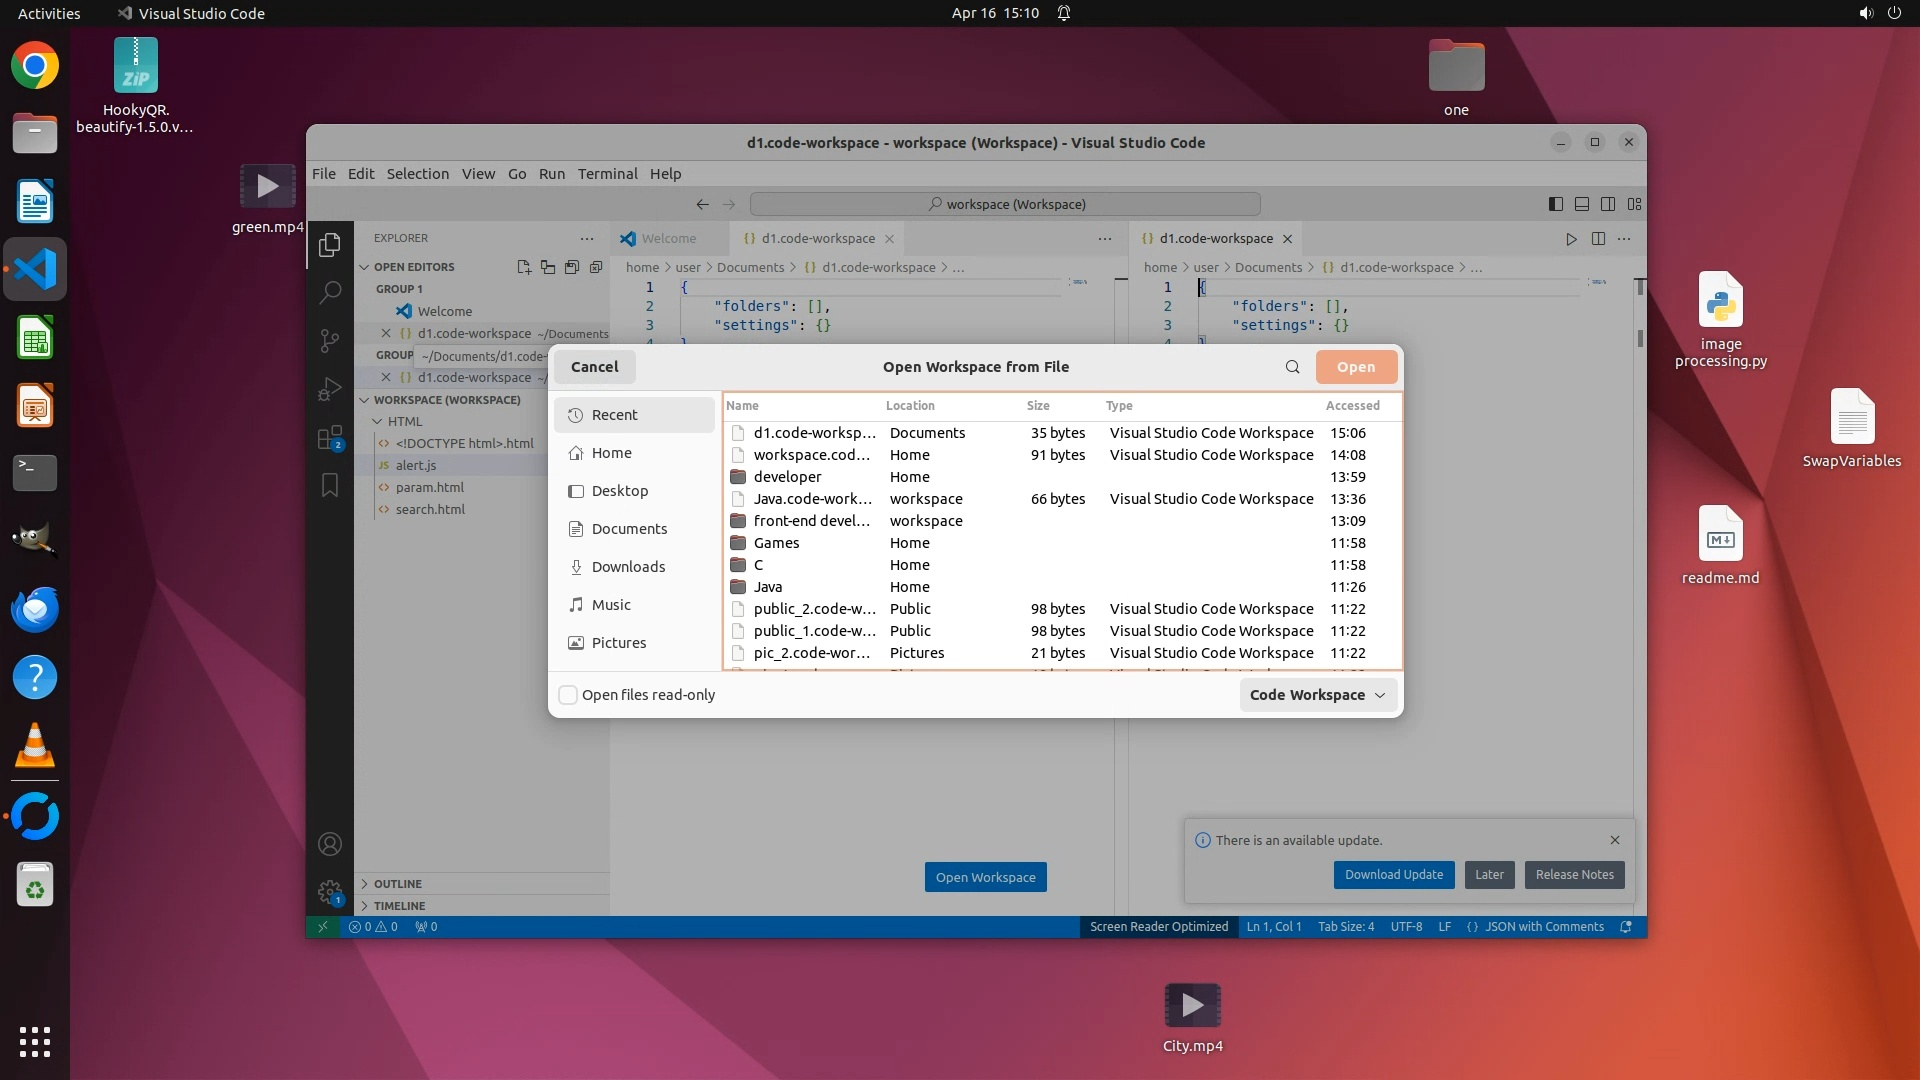Toggle the bottom panel layout icon
Image resolution: width=1920 pixels, height=1080 pixels.
coord(1582,204)
